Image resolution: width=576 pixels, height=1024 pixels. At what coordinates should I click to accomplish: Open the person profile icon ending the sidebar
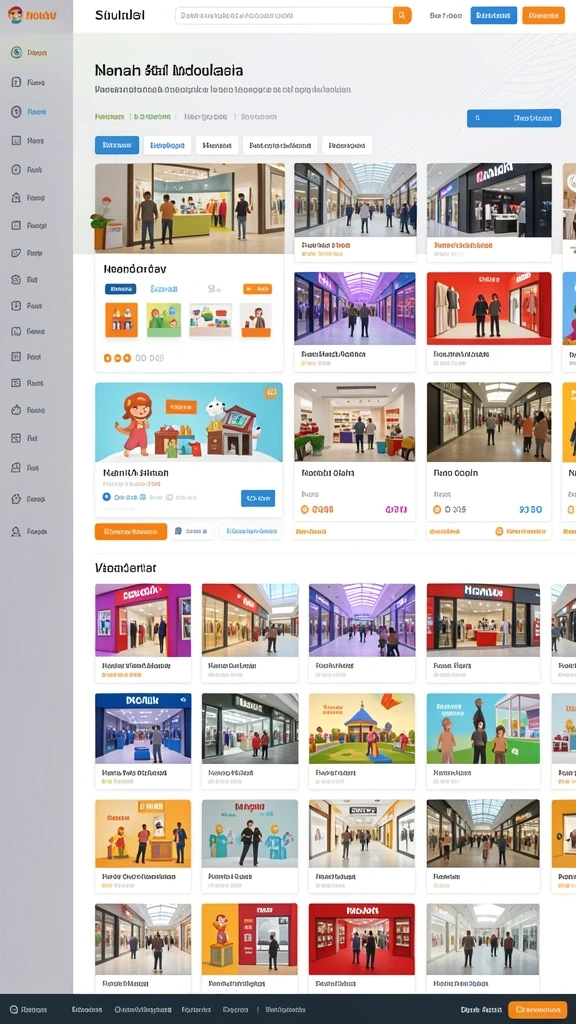click(x=16, y=532)
